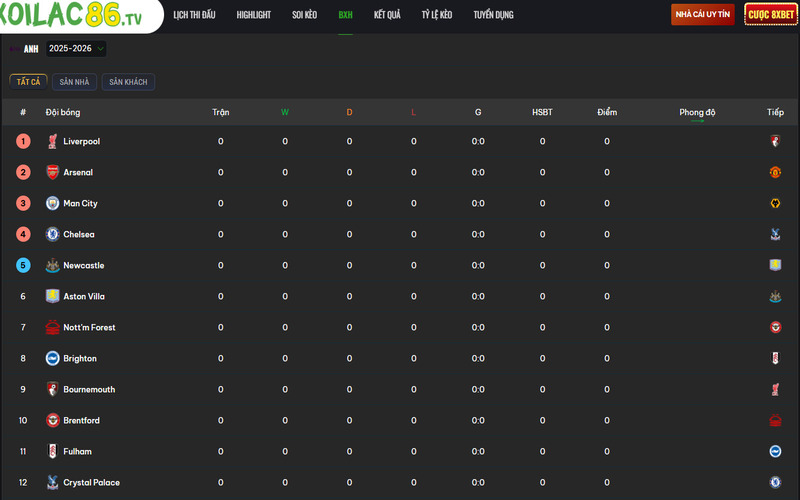Click the Nott'm Forest club crest icon

(53, 327)
